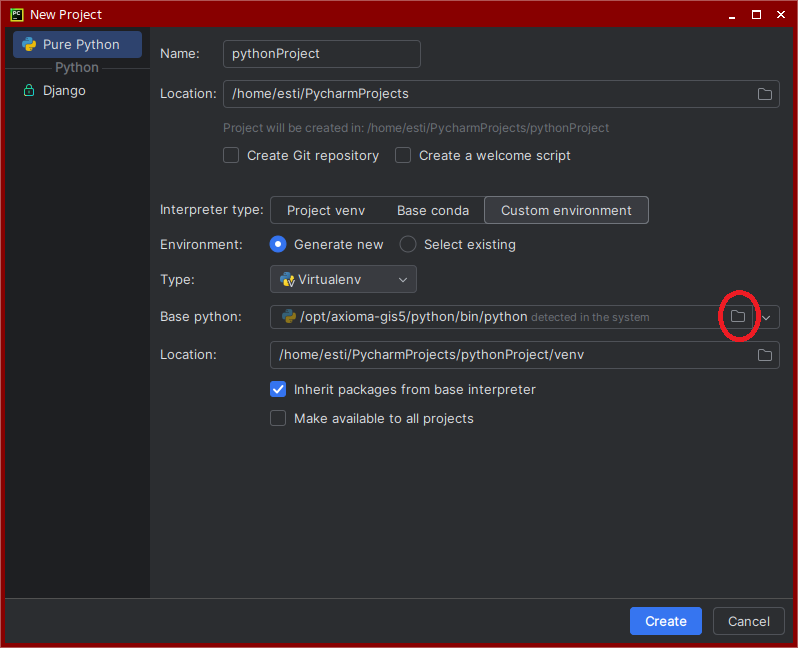The image size is (798, 648).
Task: Click the PyCharm logo in title bar
Action: pos(16,14)
